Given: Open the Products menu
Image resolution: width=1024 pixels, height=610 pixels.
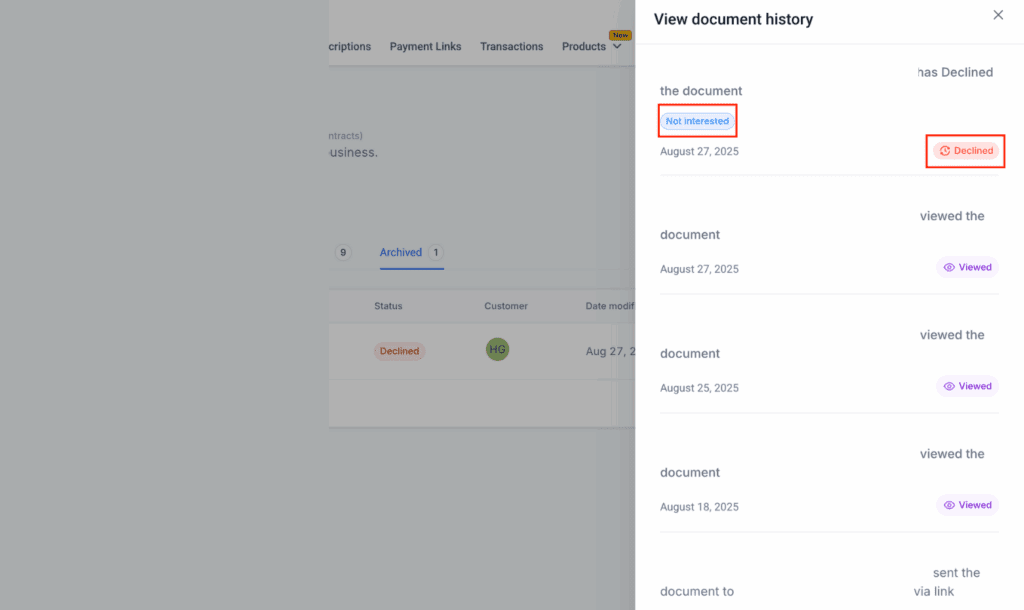Looking at the screenshot, I should (584, 46).
